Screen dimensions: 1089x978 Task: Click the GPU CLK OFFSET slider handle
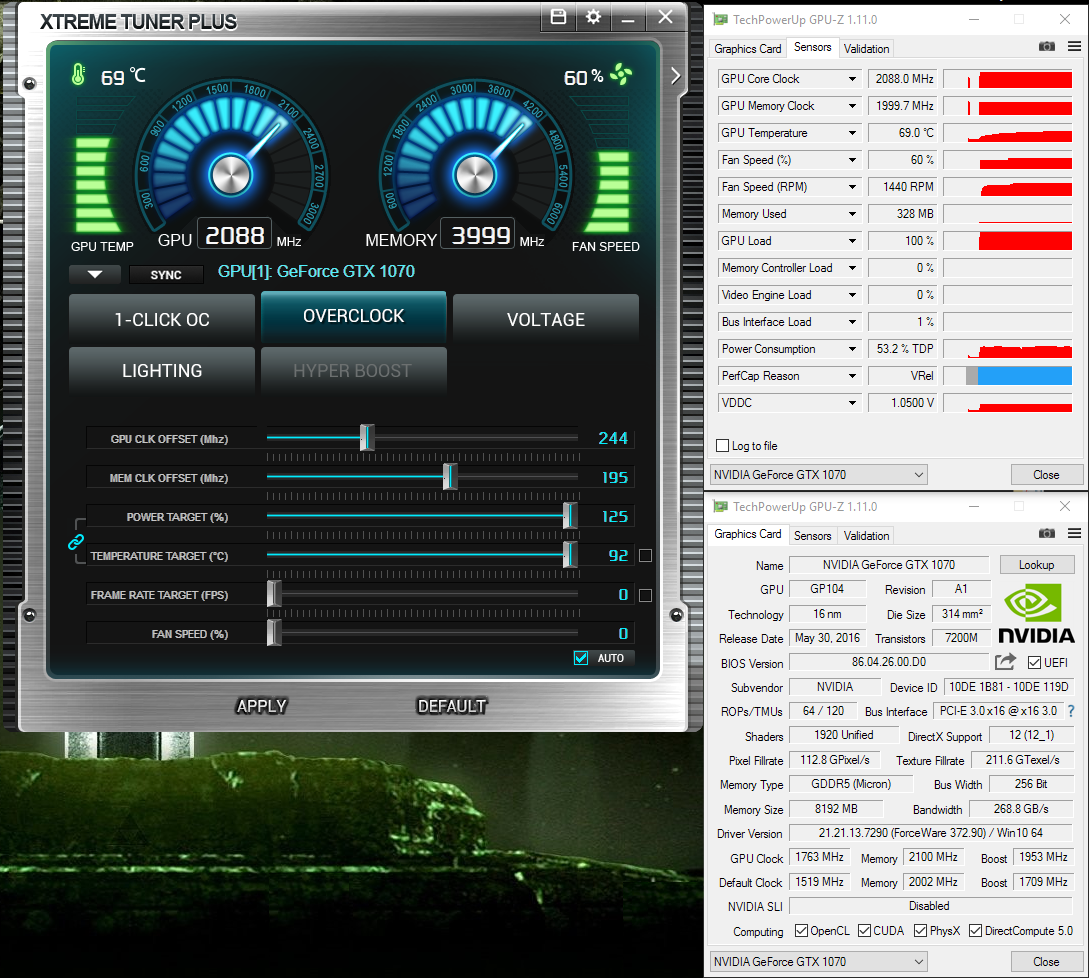point(367,438)
